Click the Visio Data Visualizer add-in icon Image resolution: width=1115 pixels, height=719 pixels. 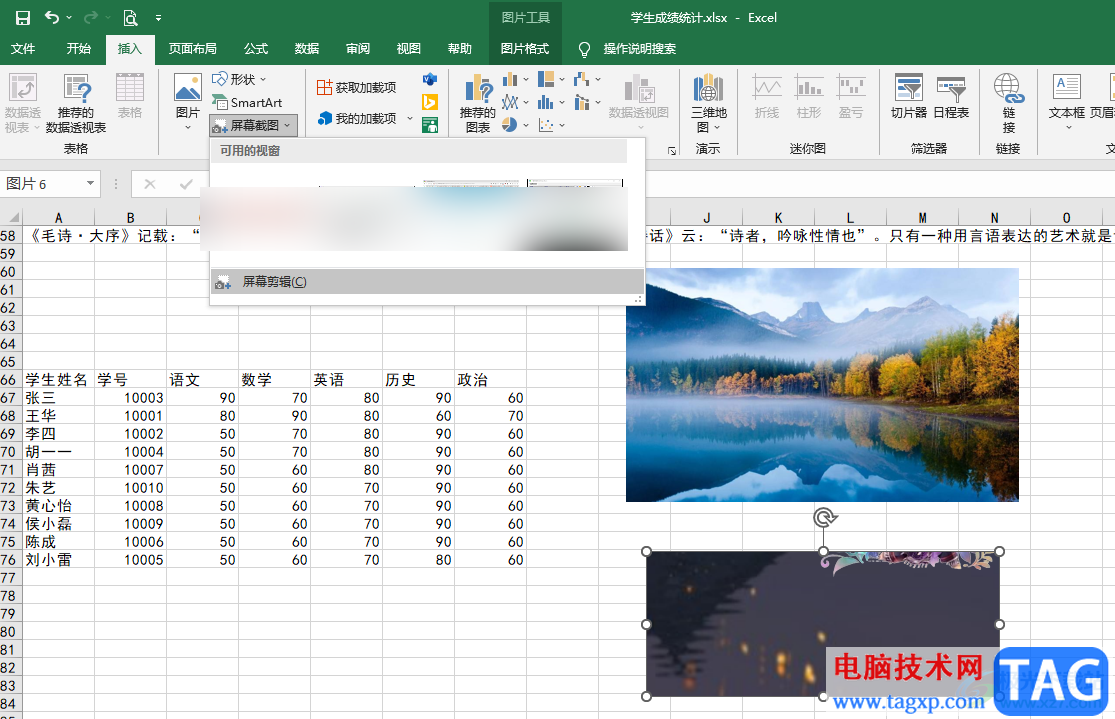[430, 79]
